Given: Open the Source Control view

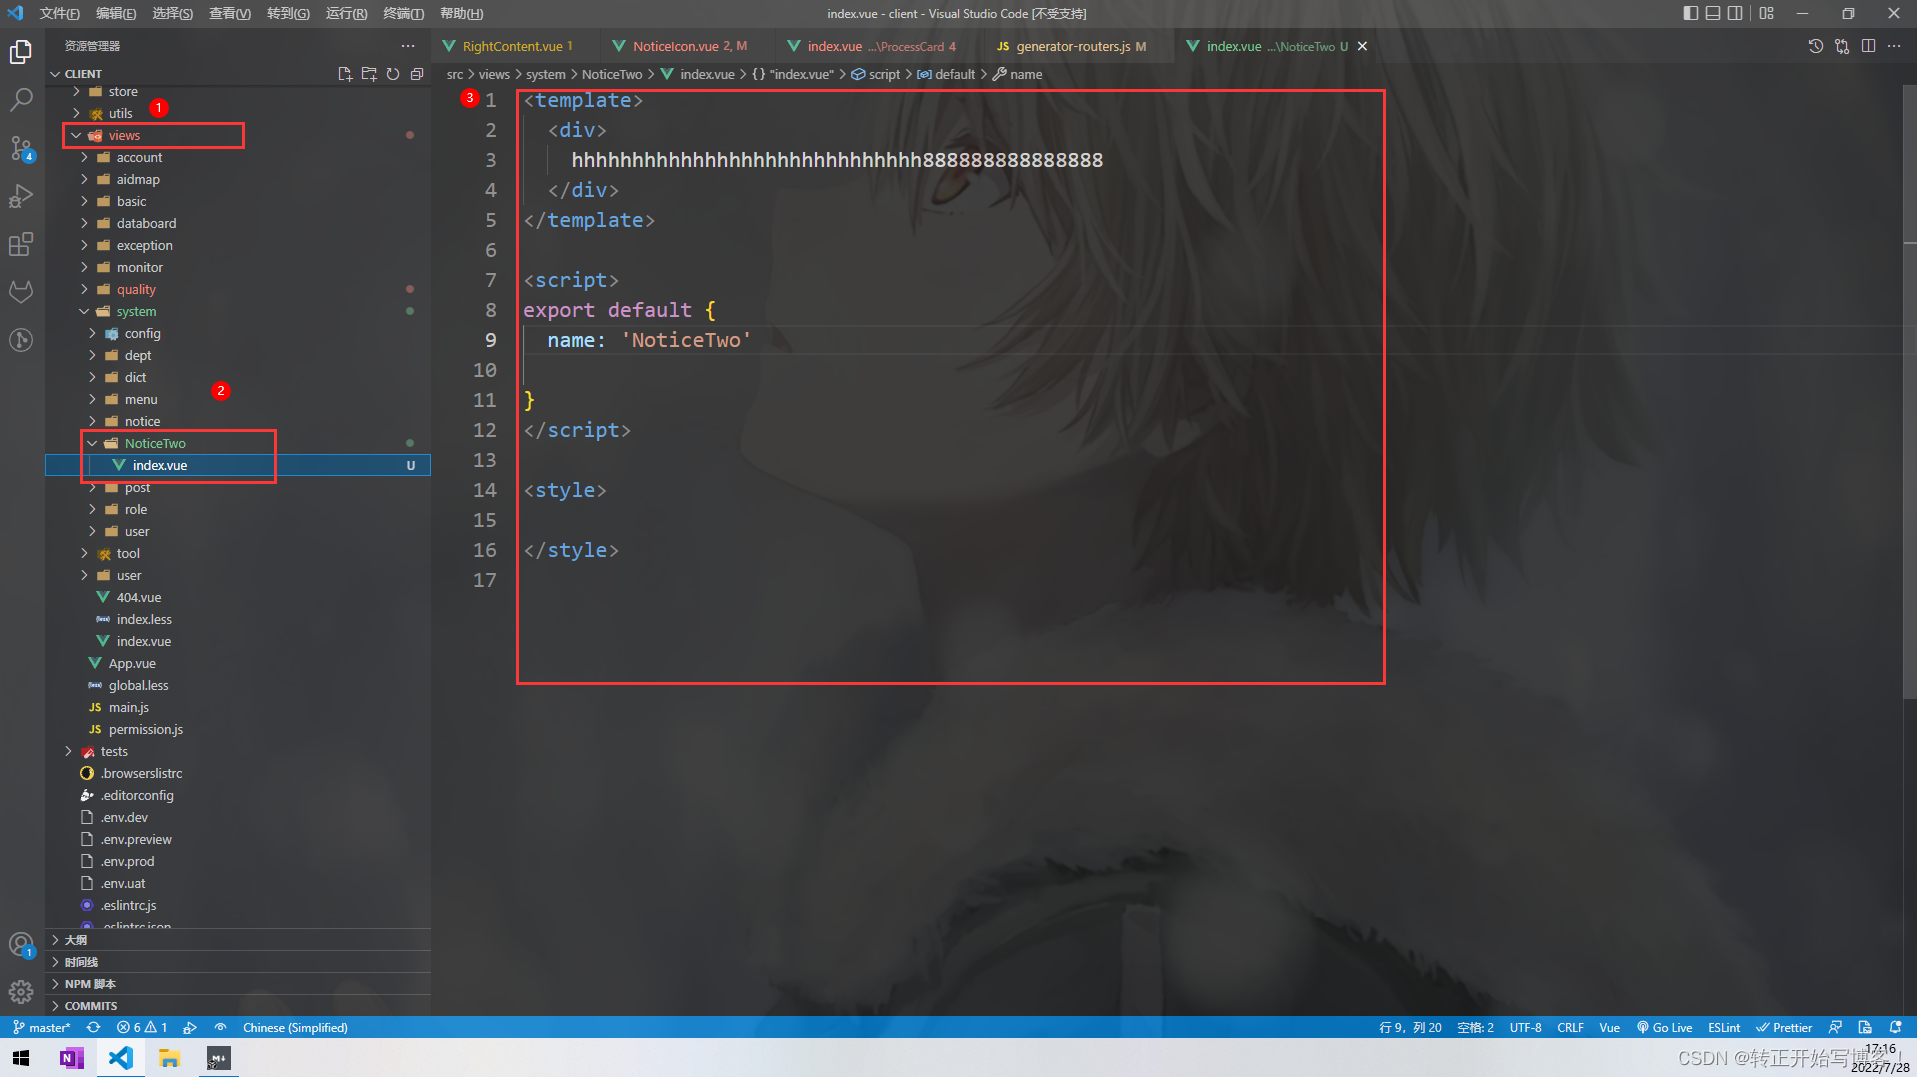Looking at the screenshot, I should [x=21, y=148].
